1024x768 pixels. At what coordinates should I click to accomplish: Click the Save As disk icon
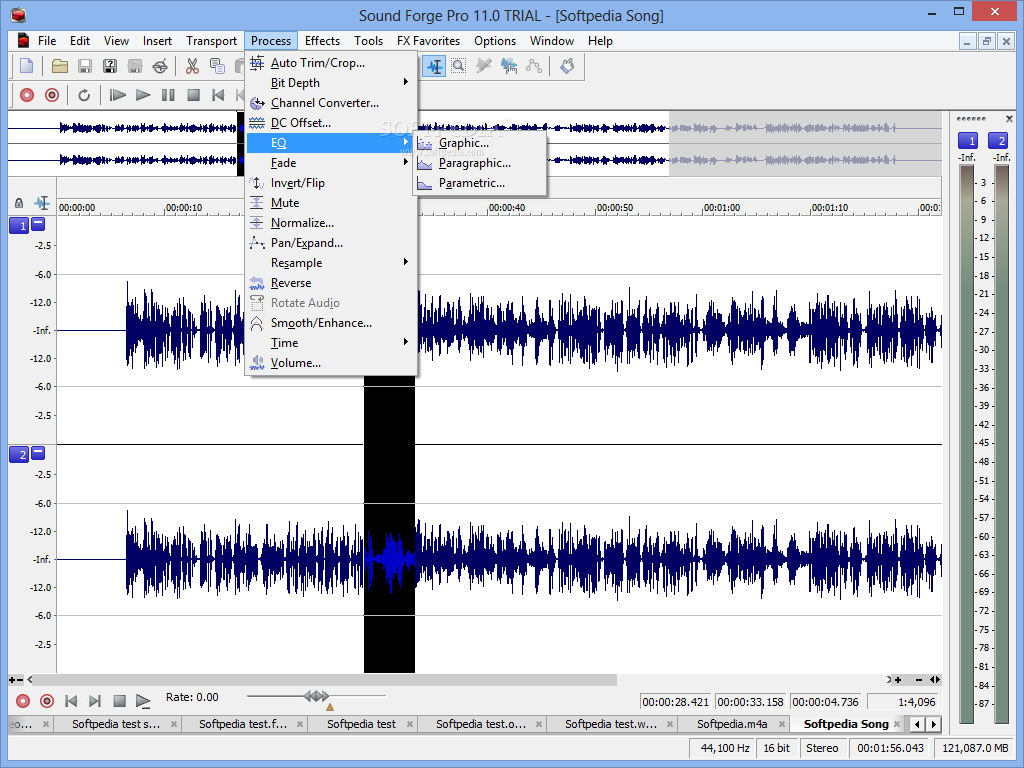pyautogui.click(x=110, y=66)
